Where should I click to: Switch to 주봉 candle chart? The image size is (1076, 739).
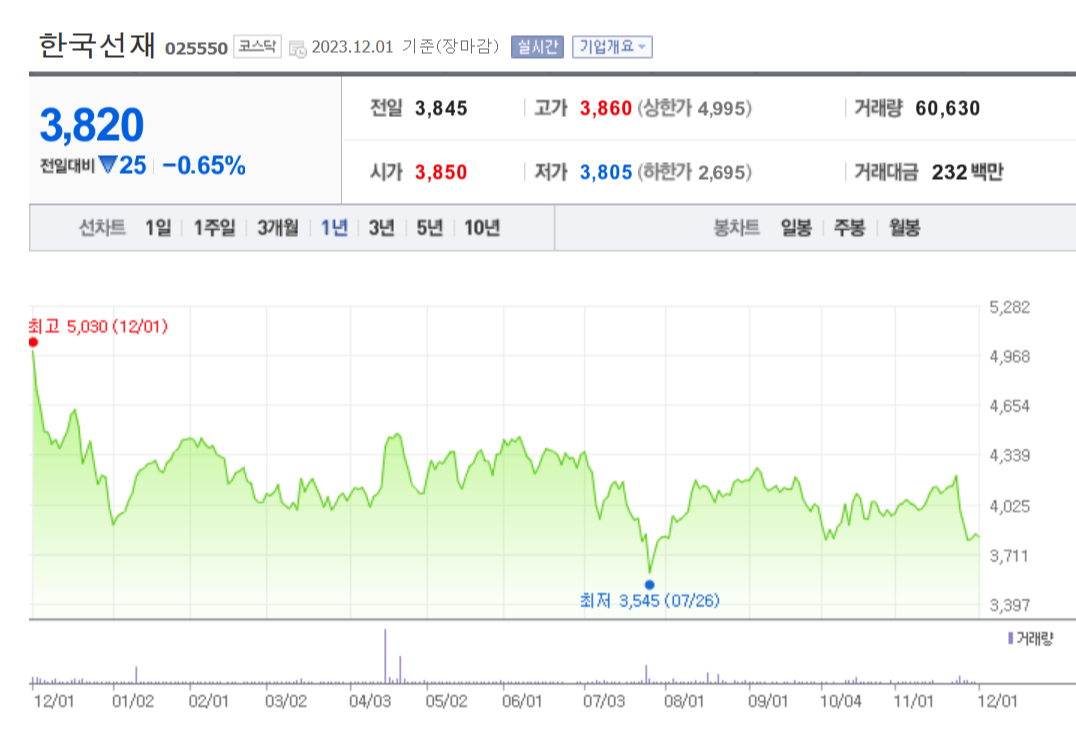(850, 227)
